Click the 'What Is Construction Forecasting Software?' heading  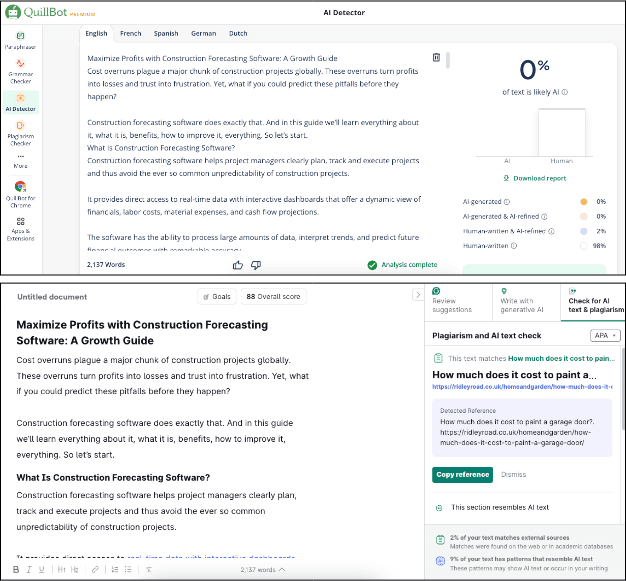pos(113,478)
